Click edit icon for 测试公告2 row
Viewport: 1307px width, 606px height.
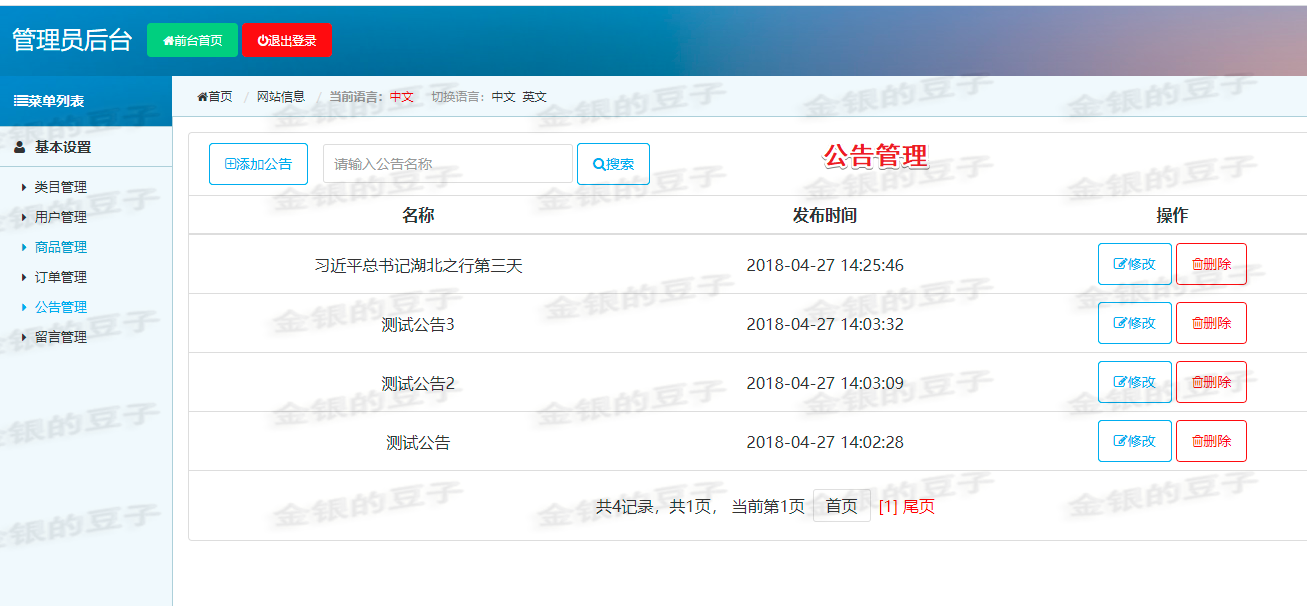coord(1120,383)
